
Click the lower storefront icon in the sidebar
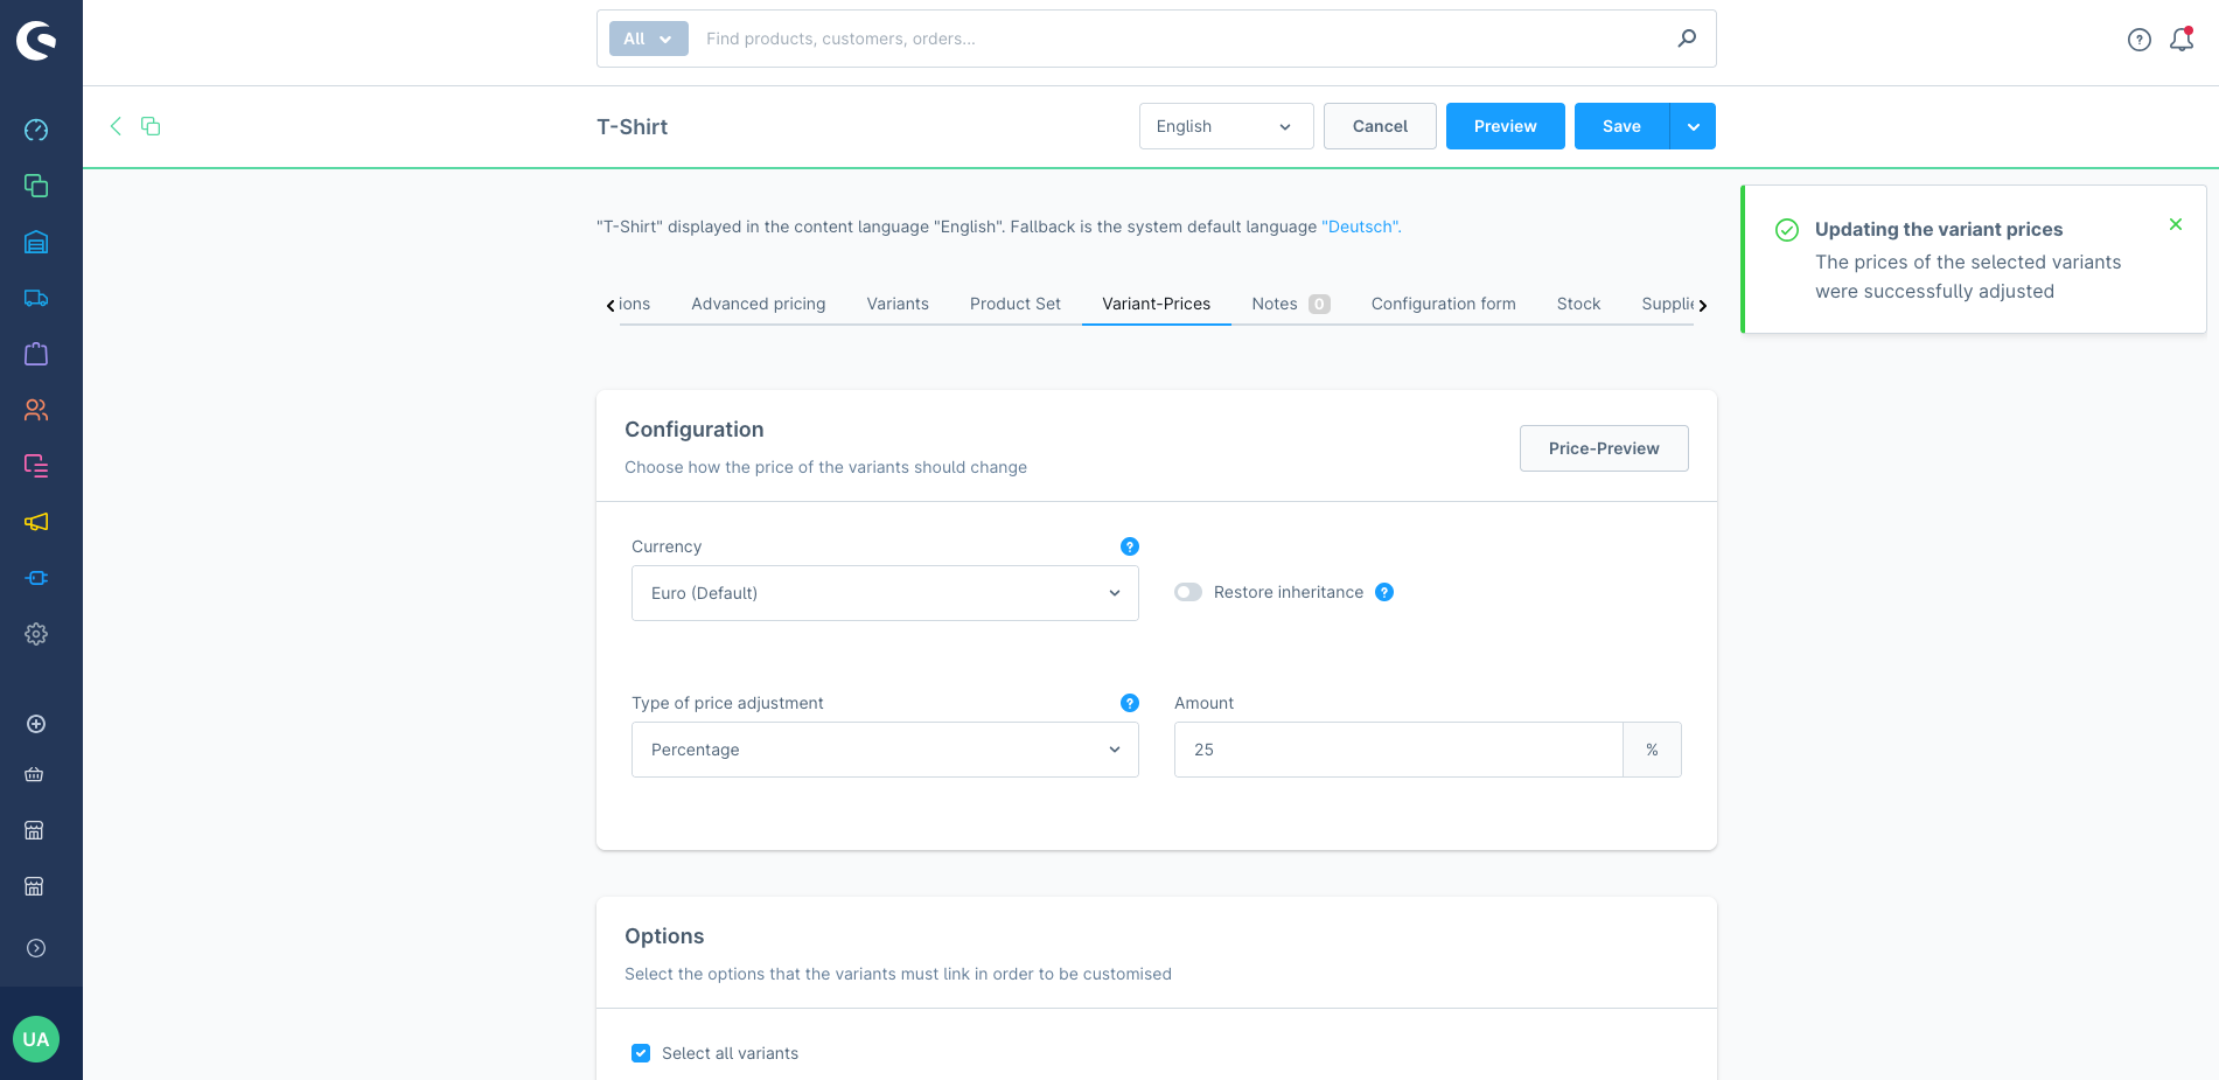coord(34,887)
